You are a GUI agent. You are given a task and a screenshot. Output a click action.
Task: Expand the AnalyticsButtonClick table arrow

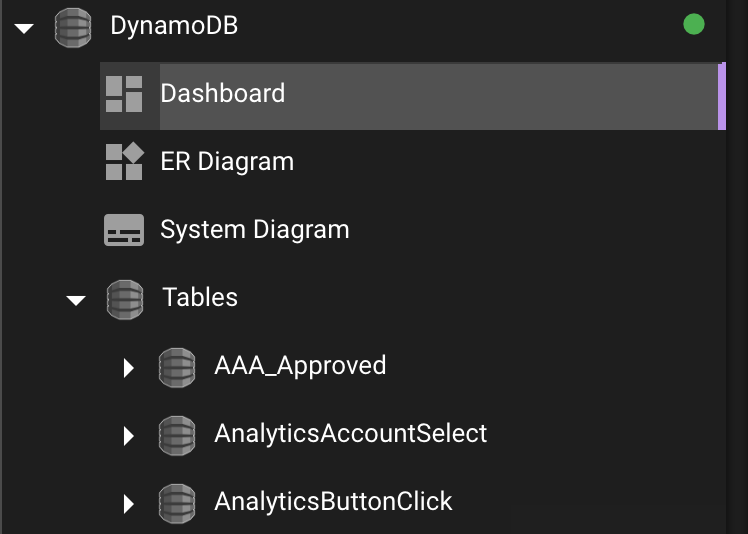(x=128, y=503)
